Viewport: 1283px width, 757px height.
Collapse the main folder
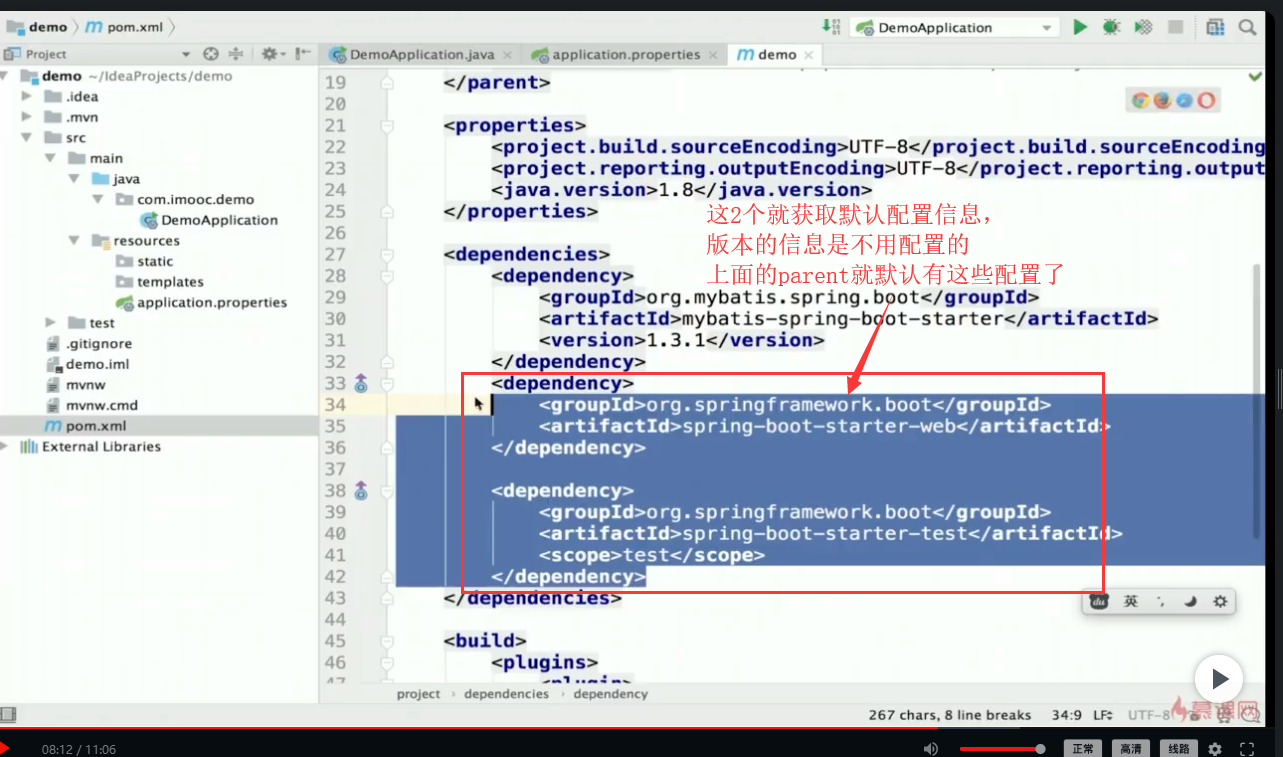coord(50,158)
